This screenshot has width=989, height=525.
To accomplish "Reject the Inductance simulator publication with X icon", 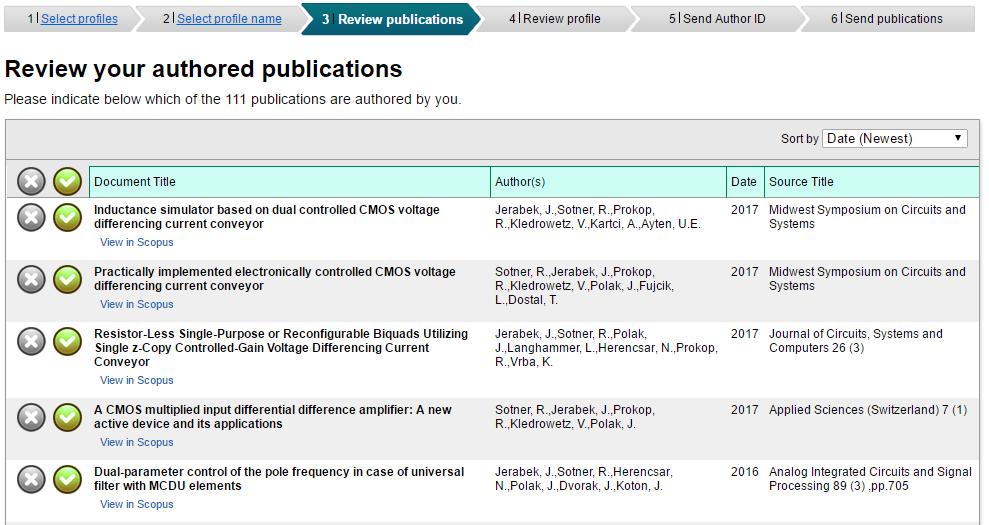I will (x=32, y=217).
